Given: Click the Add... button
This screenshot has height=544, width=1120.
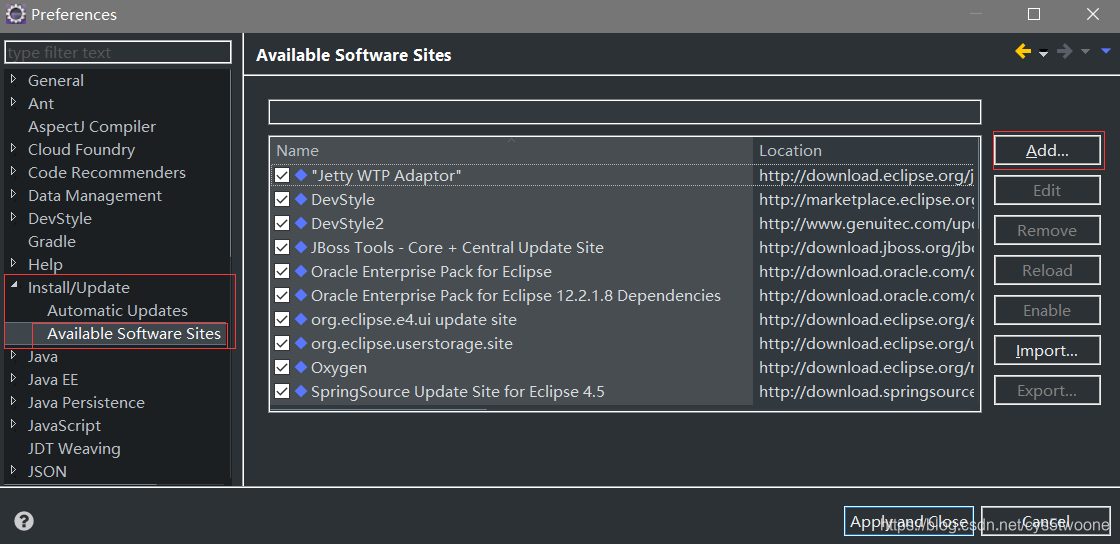Looking at the screenshot, I should pos(1046,151).
